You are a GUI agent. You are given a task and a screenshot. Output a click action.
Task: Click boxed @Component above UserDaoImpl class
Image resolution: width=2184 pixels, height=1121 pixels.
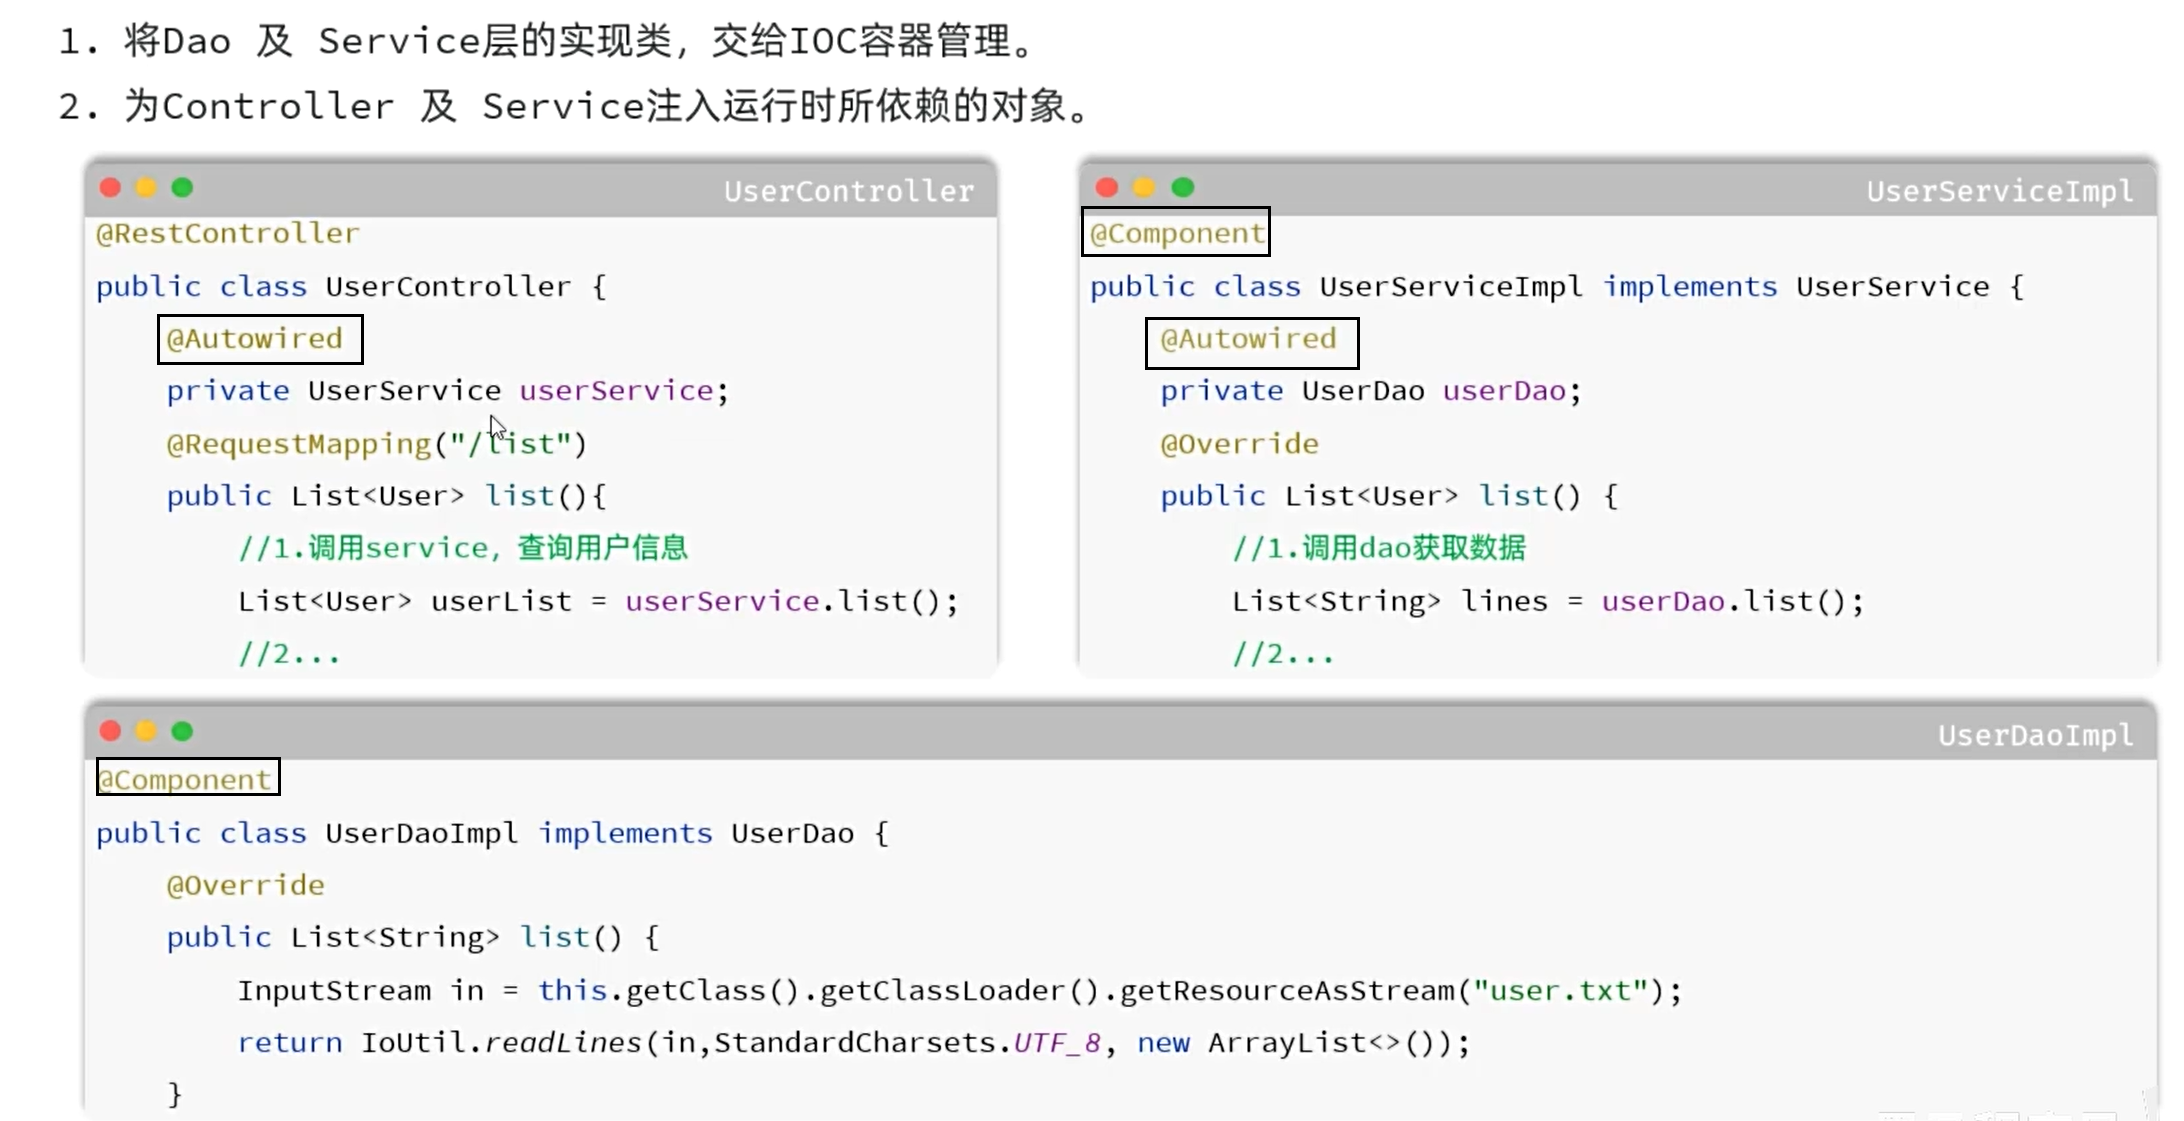point(188,778)
